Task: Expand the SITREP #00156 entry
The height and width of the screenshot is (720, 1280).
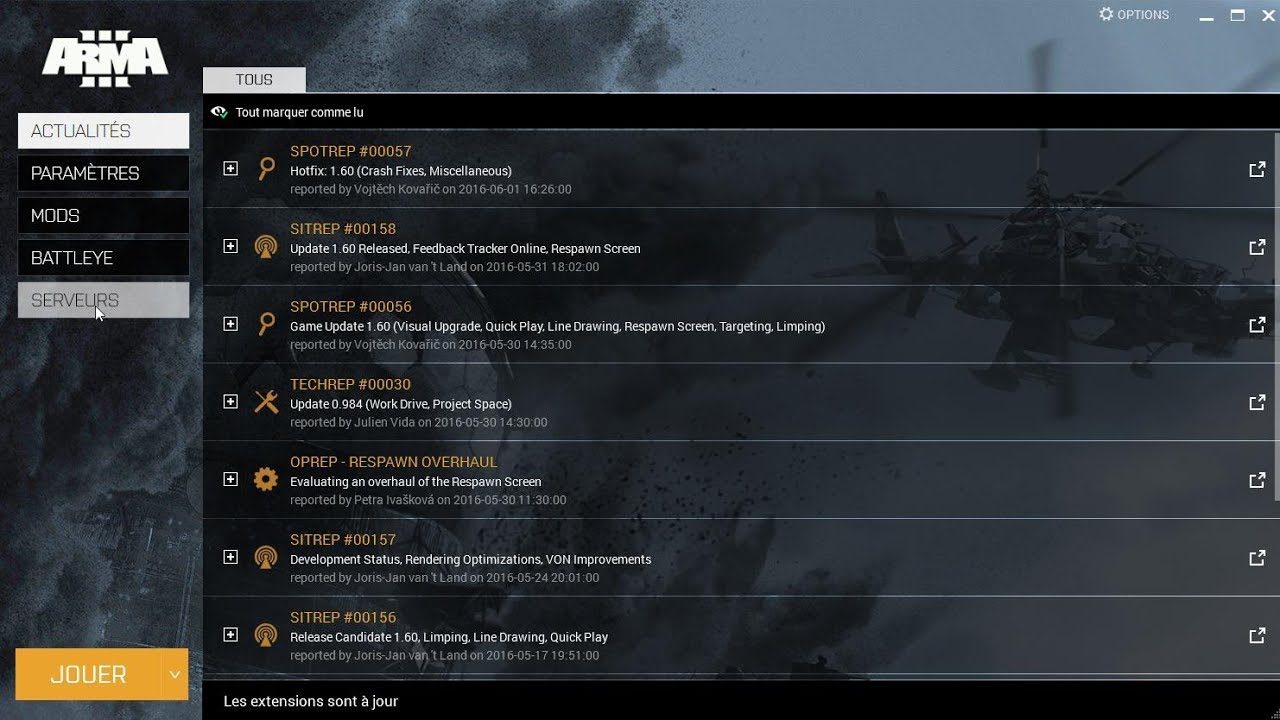Action: (x=230, y=635)
